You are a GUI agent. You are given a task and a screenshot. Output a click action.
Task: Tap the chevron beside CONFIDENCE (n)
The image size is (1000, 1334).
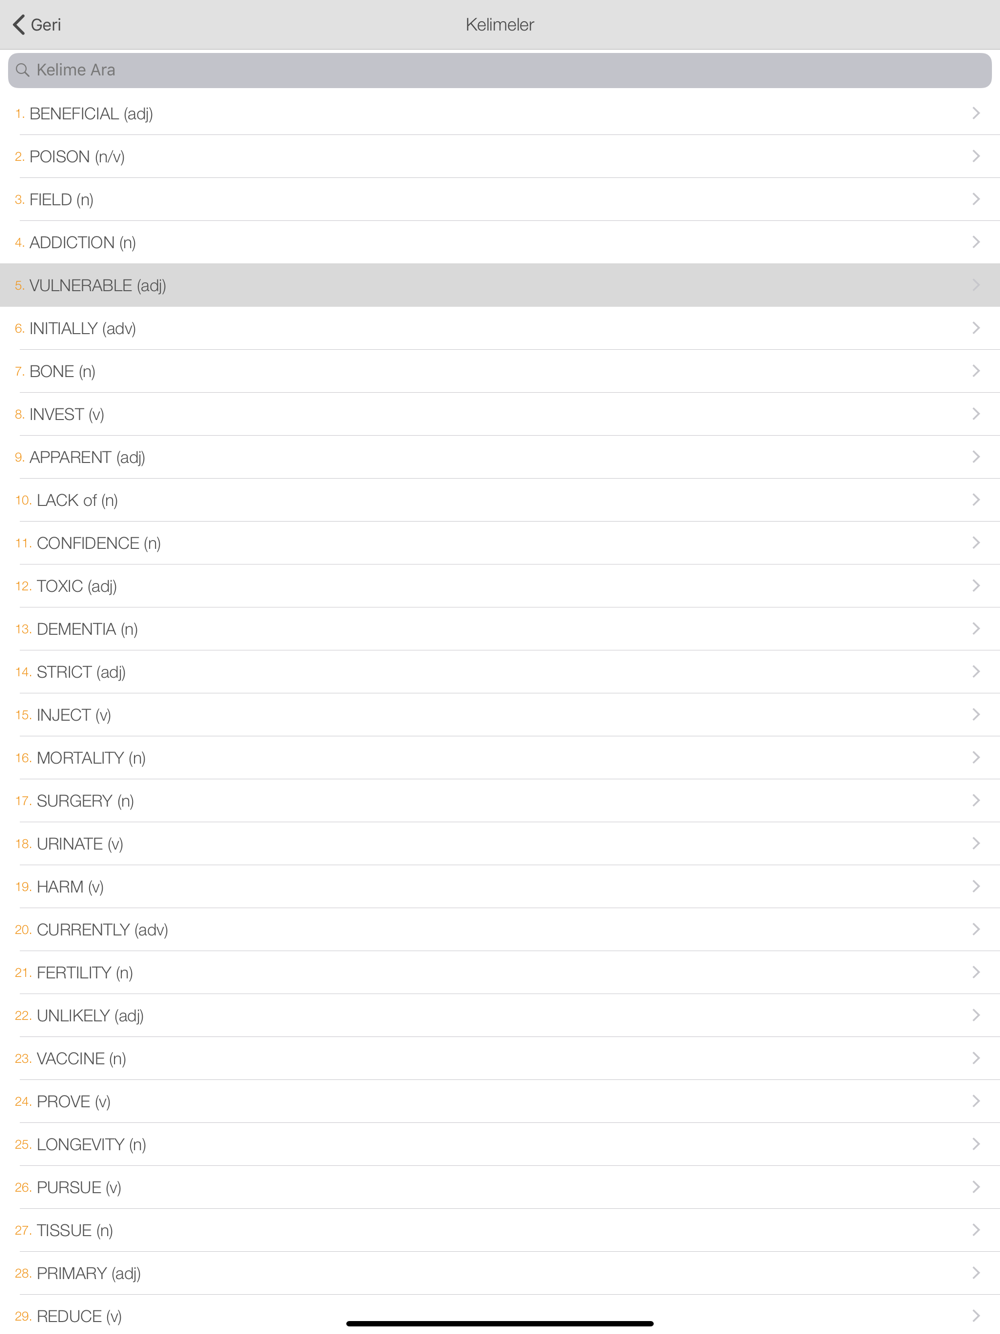[976, 543]
